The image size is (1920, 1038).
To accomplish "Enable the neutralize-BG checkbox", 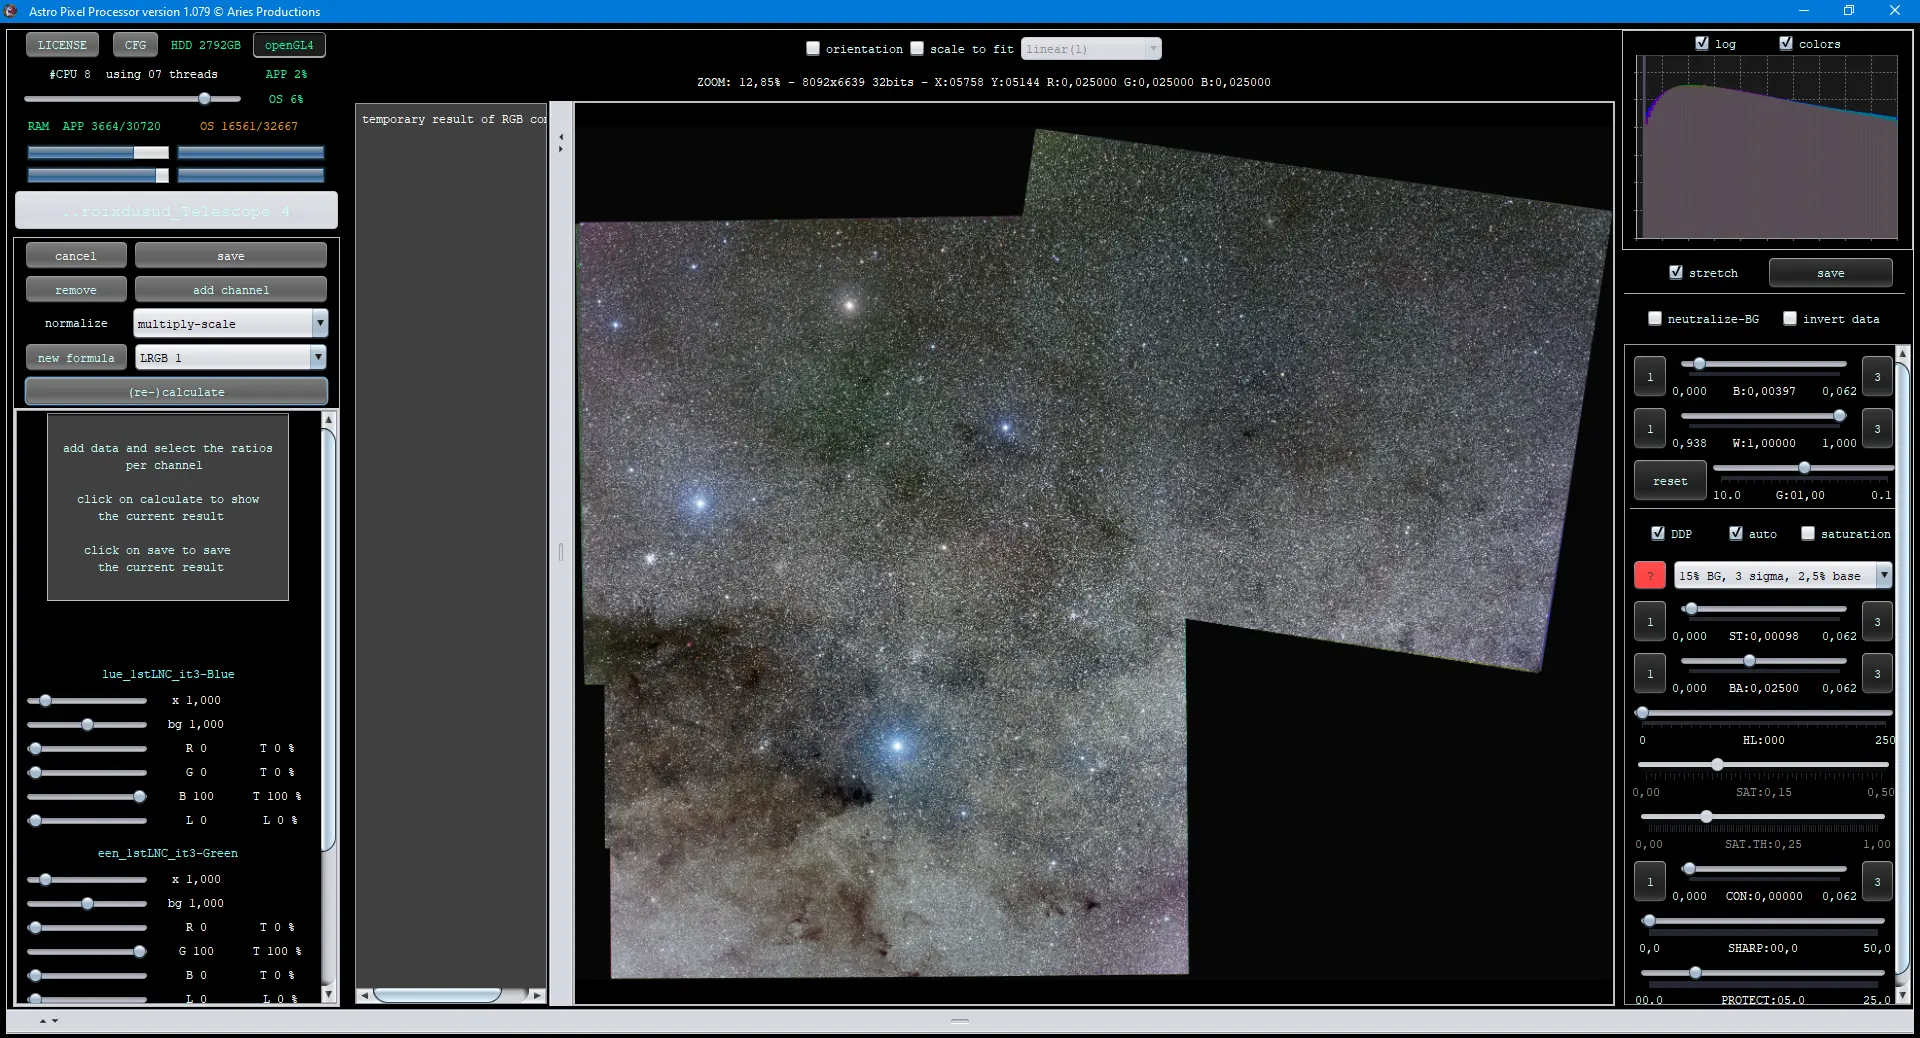I will (1655, 318).
